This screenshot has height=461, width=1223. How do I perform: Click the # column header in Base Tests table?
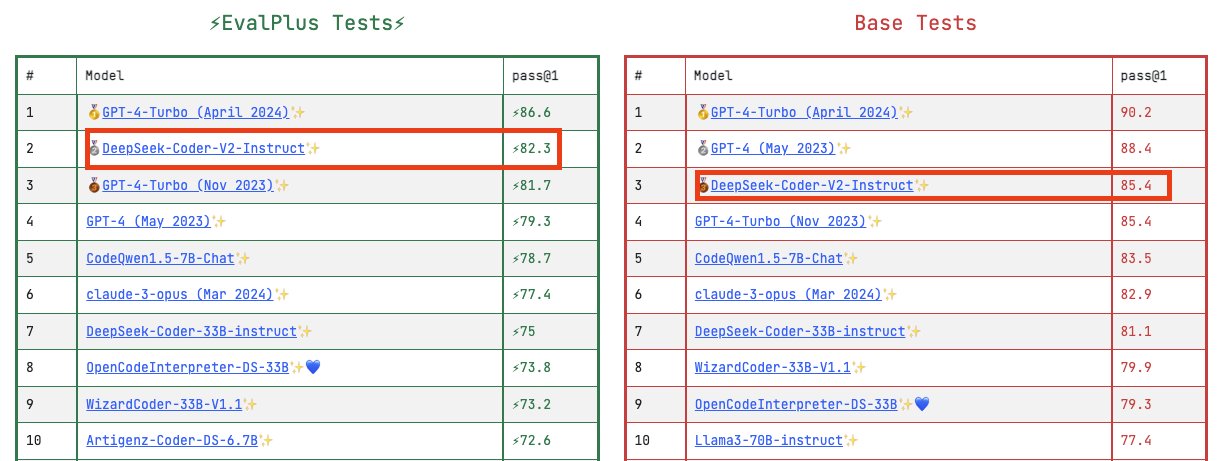(639, 75)
